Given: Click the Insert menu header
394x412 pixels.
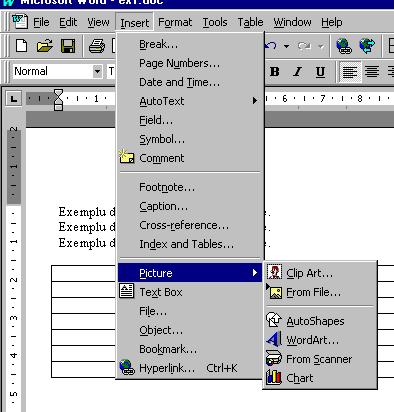Looking at the screenshot, I should click(134, 23).
